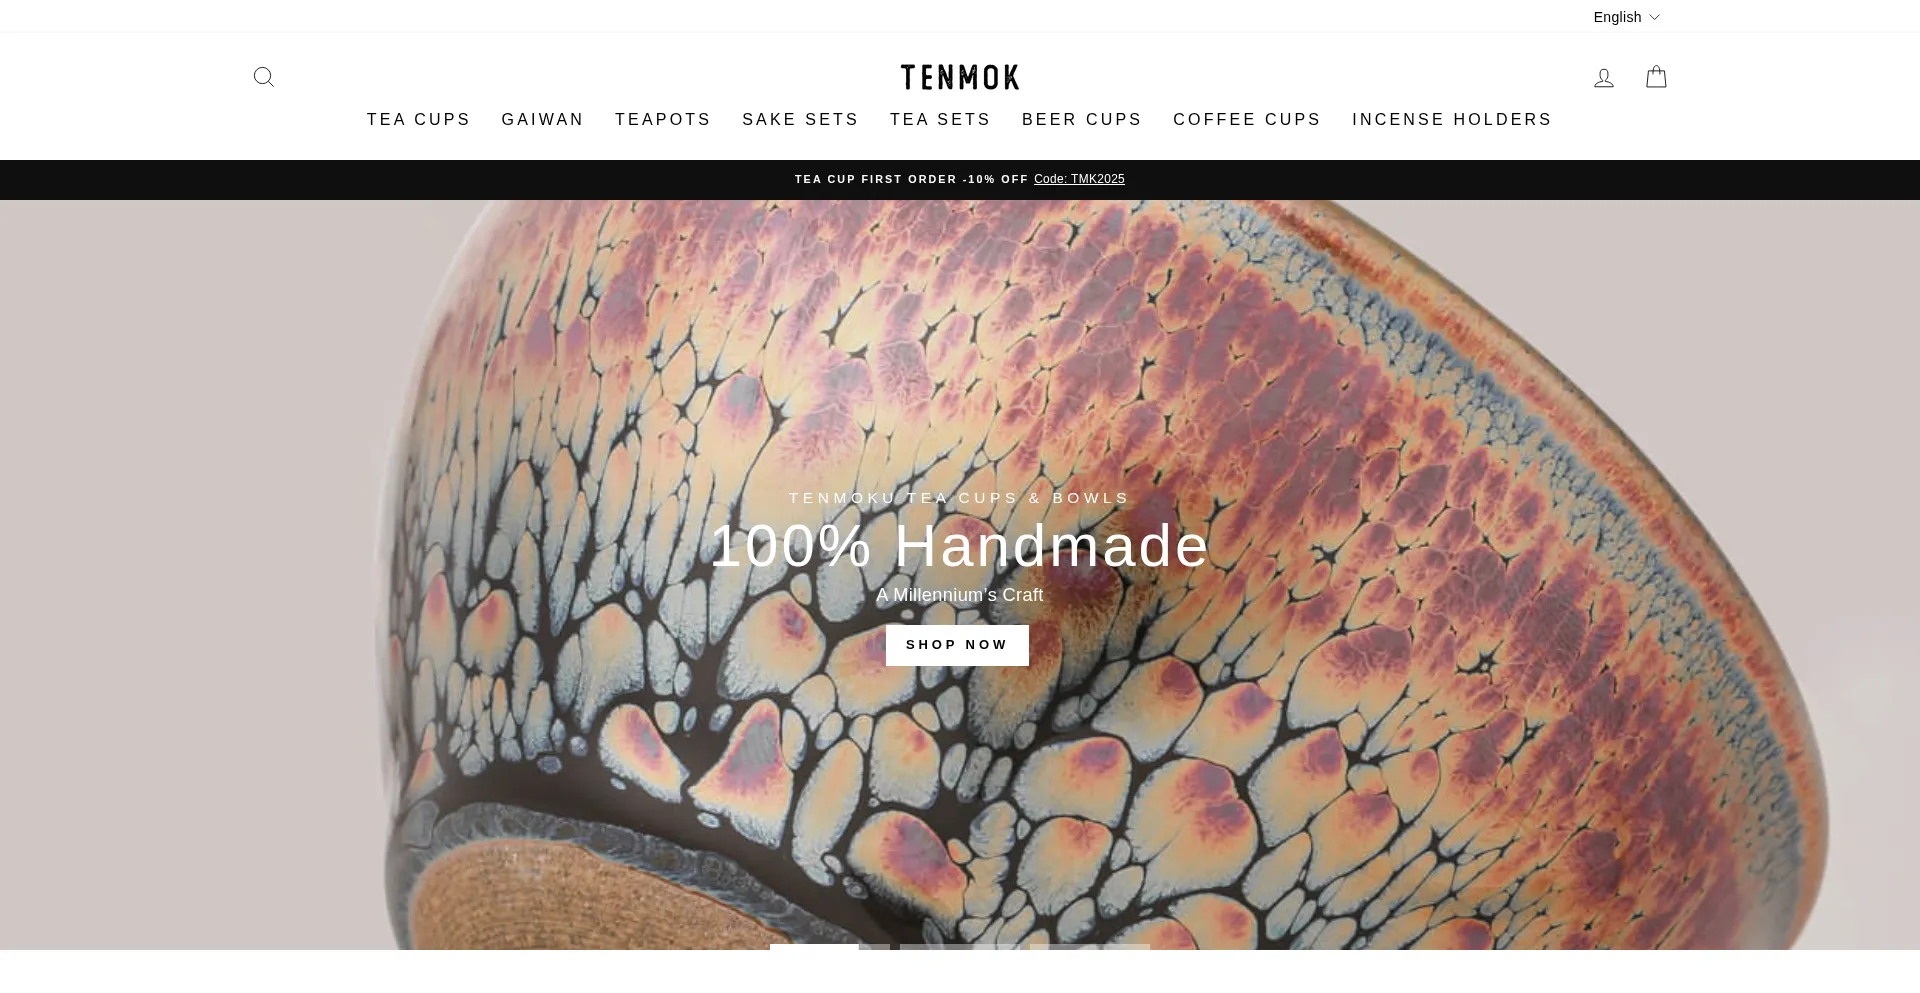Expand the English language dropdown
The height and width of the screenshot is (993, 1920).
(x=1627, y=17)
